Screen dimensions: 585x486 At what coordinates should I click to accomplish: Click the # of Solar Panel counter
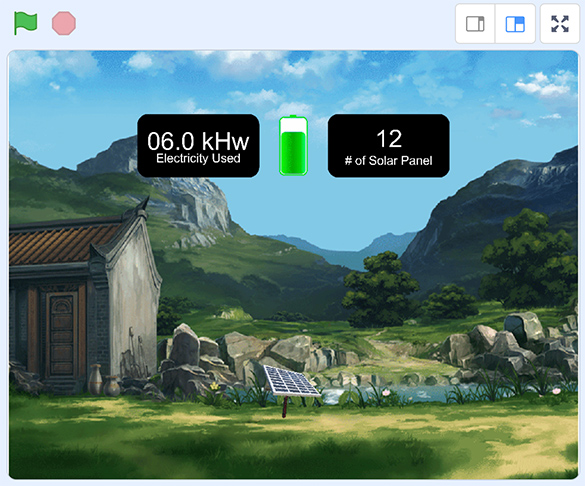coord(388,146)
